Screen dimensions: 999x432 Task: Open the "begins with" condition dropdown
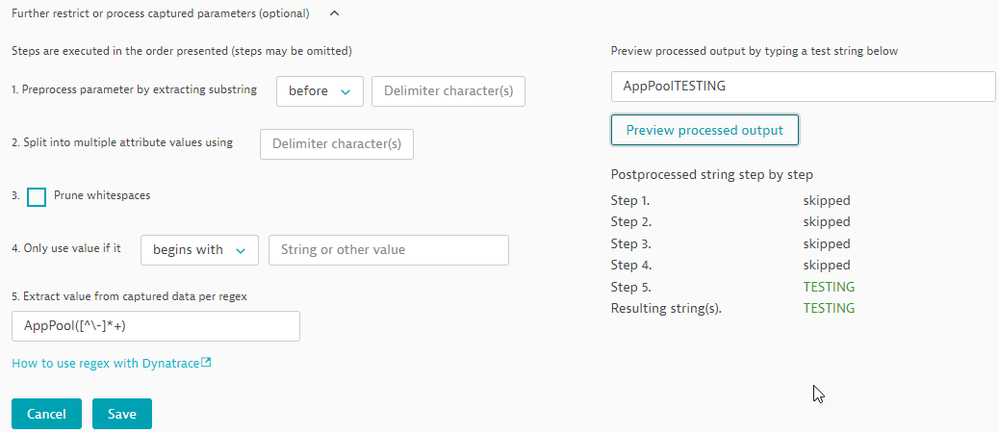click(200, 250)
